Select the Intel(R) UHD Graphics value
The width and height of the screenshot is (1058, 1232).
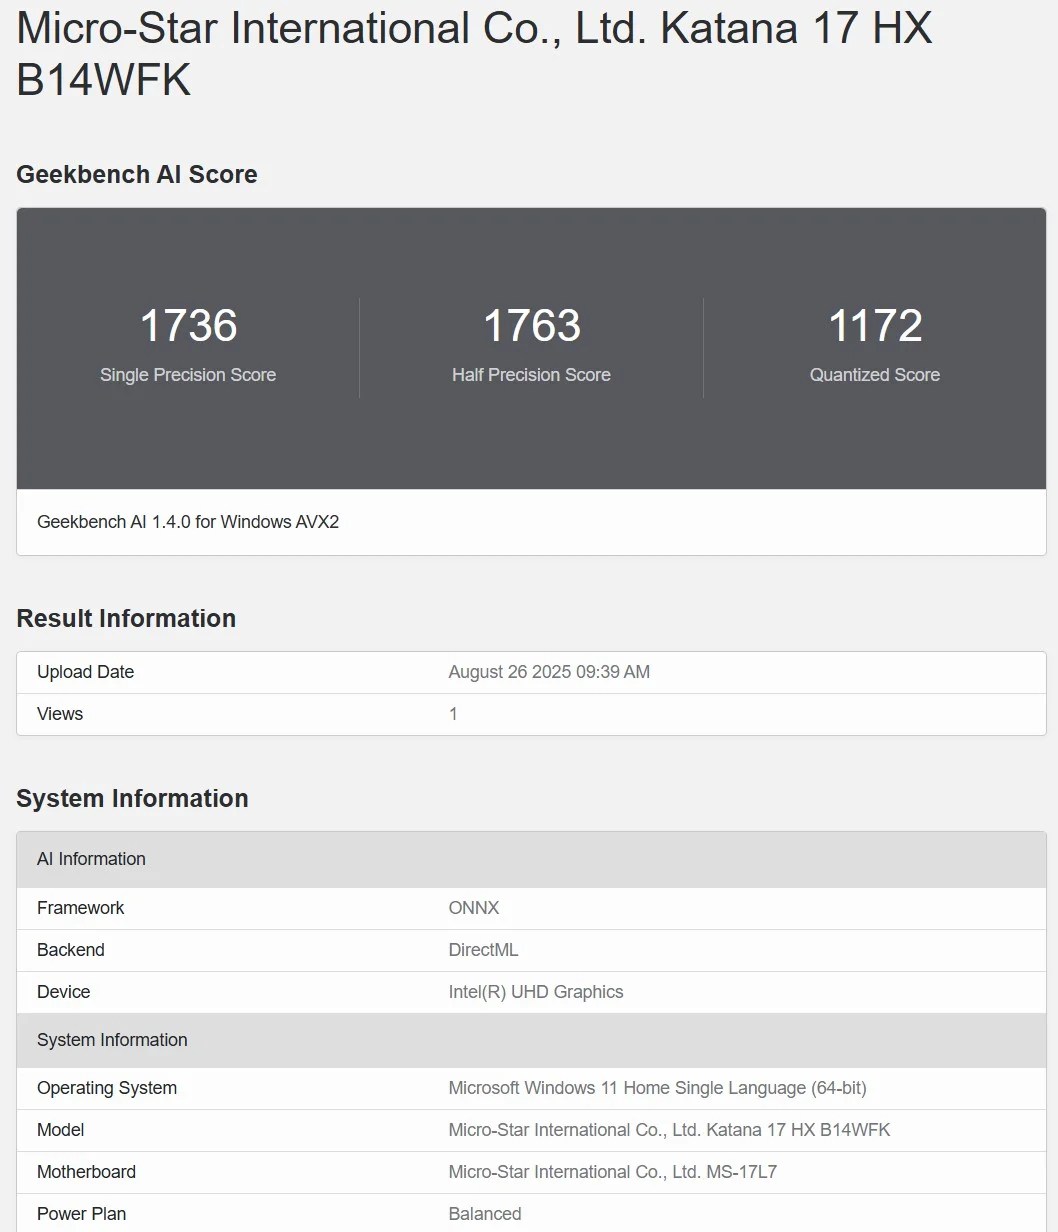(x=536, y=992)
